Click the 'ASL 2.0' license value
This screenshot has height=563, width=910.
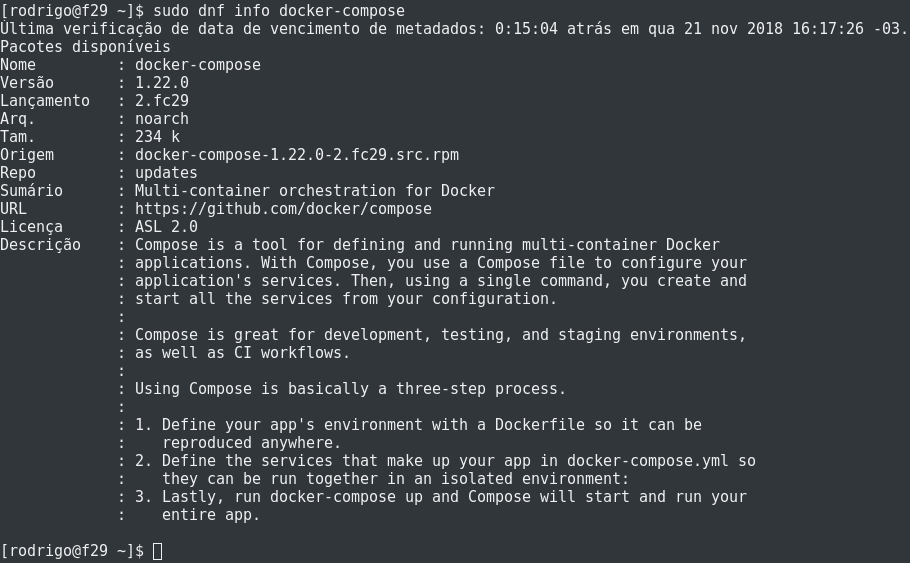166,227
